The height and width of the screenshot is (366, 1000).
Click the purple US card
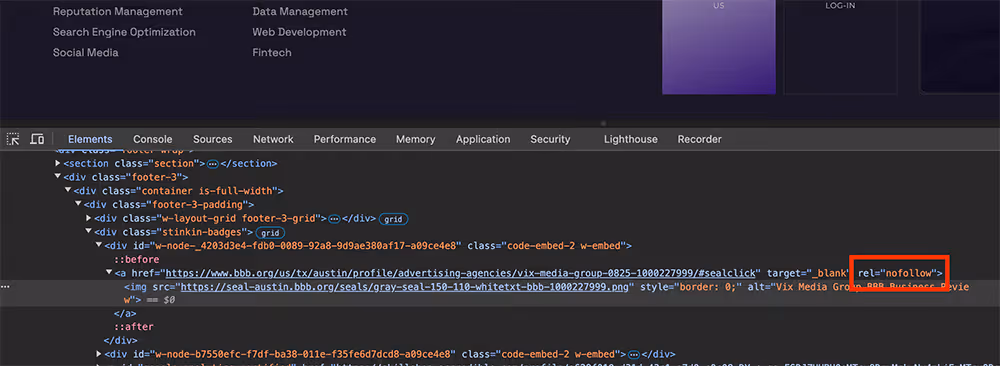click(x=719, y=47)
